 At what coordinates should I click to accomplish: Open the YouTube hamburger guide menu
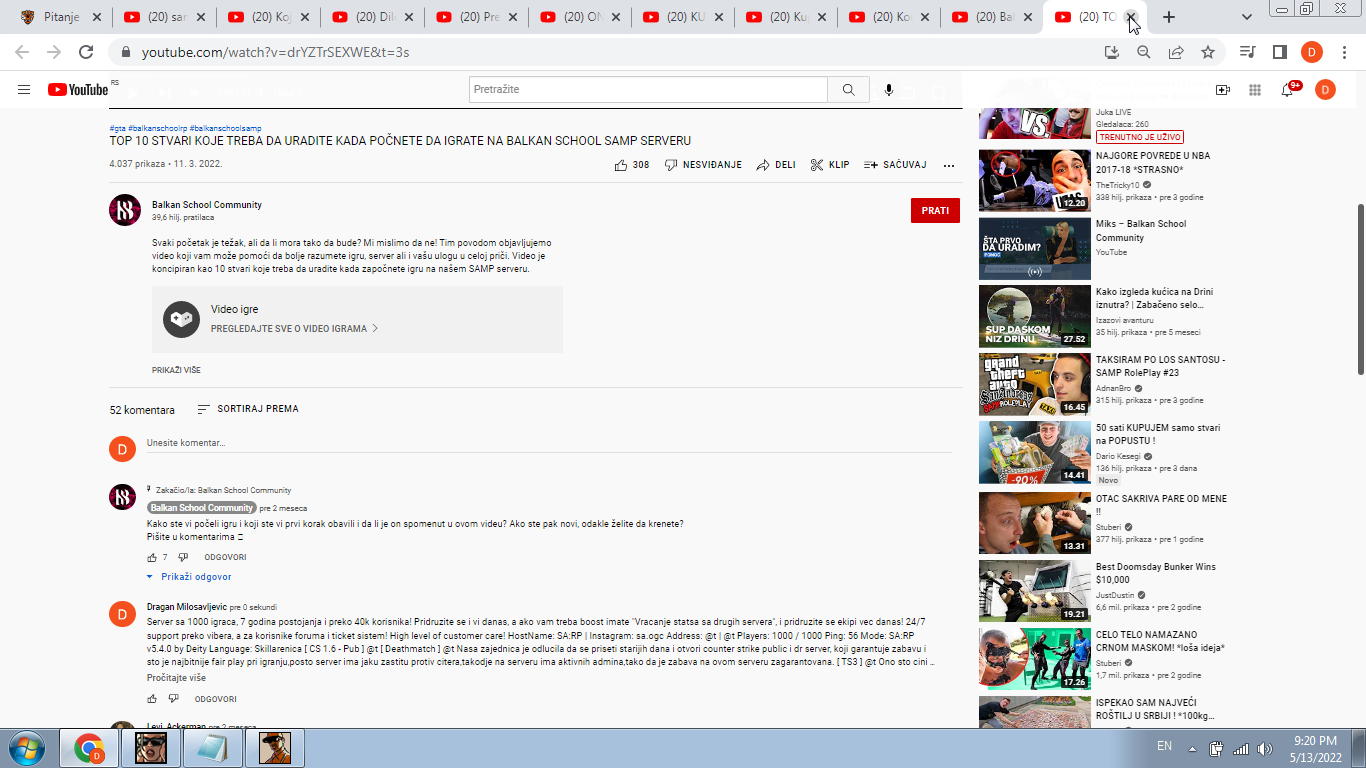coord(24,90)
